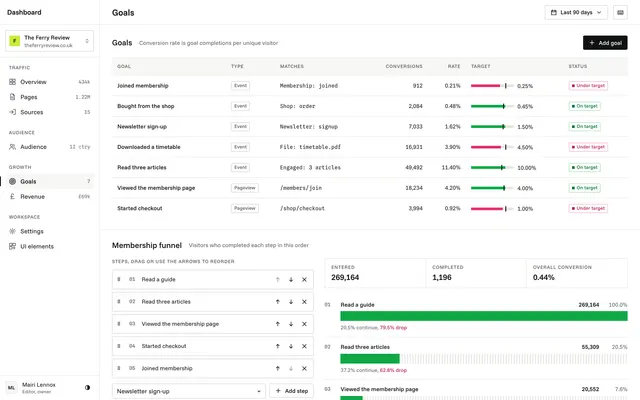Screen dimensions: 640x400
Task: Open Pages in sidebar
Action: click(x=49, y=97)
